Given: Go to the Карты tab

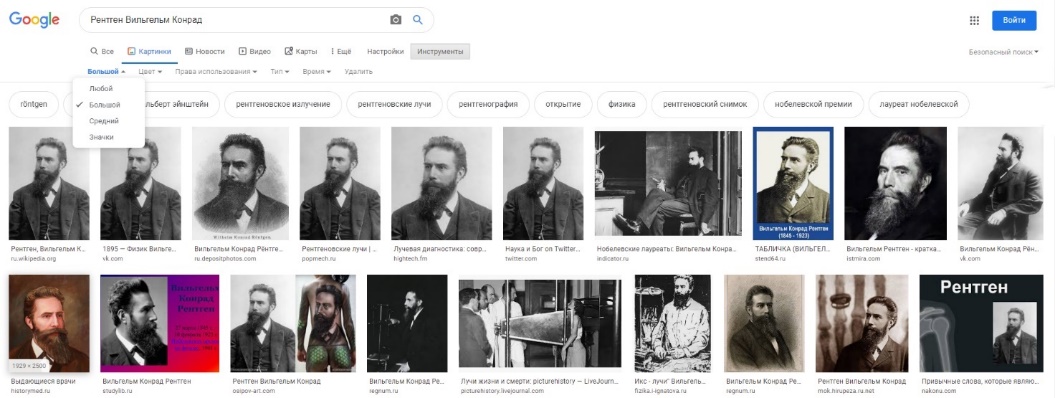Looking at the screenshot, I should [301, 52].
